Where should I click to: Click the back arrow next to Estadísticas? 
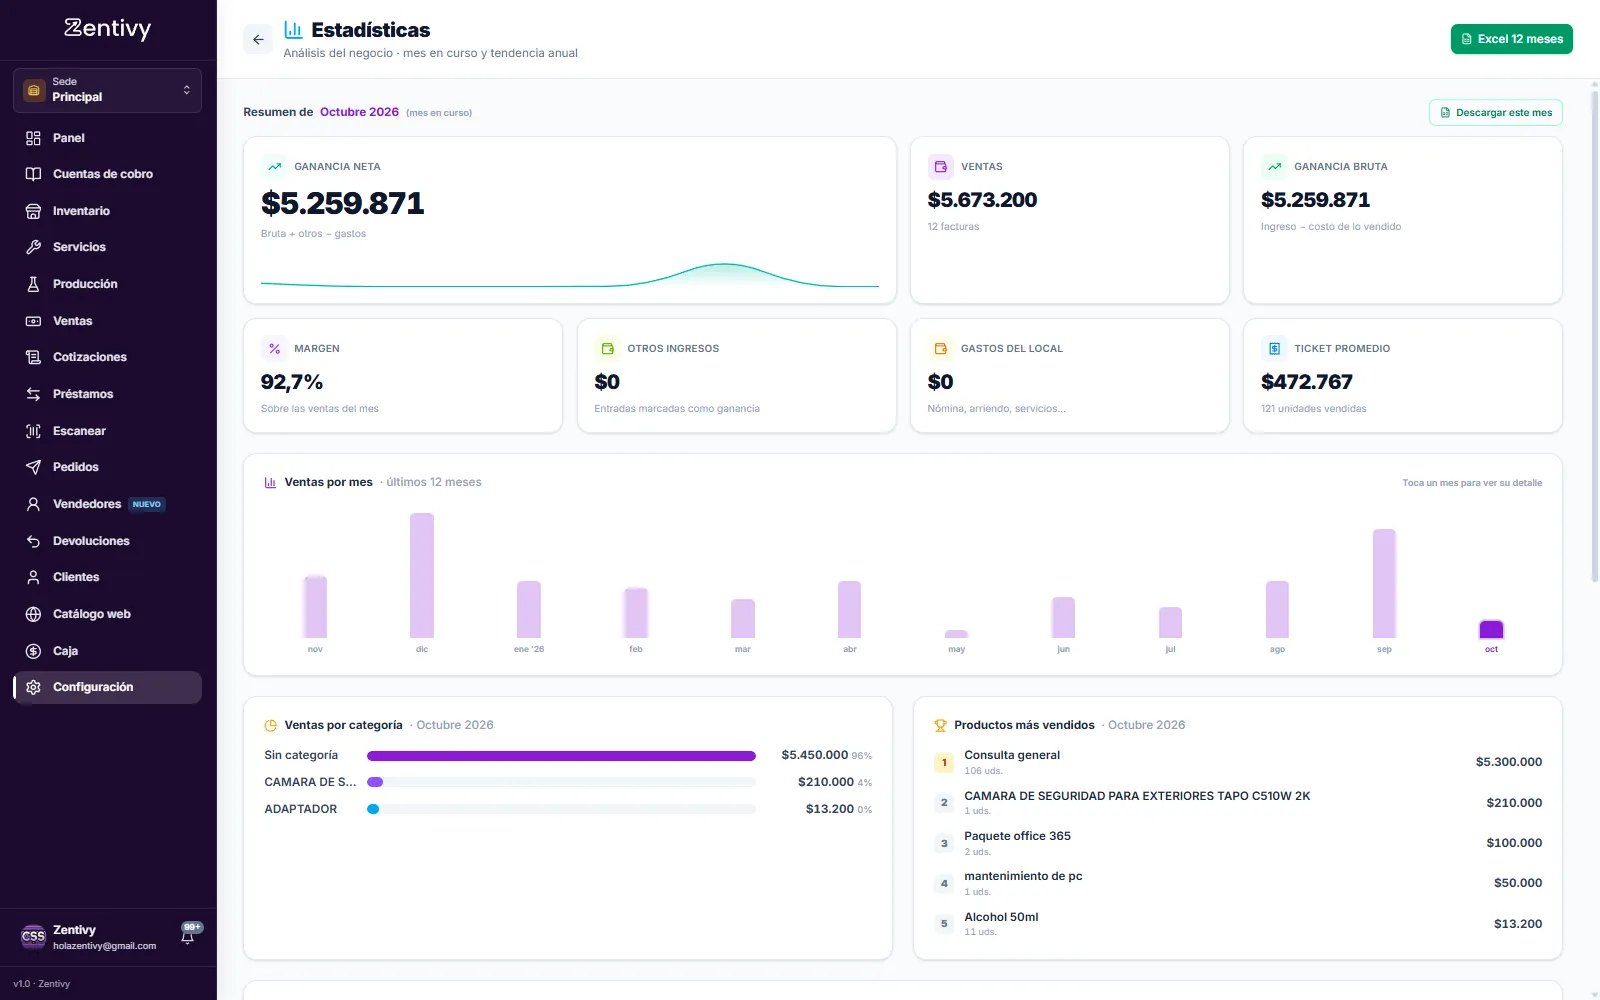coord(258,40)
